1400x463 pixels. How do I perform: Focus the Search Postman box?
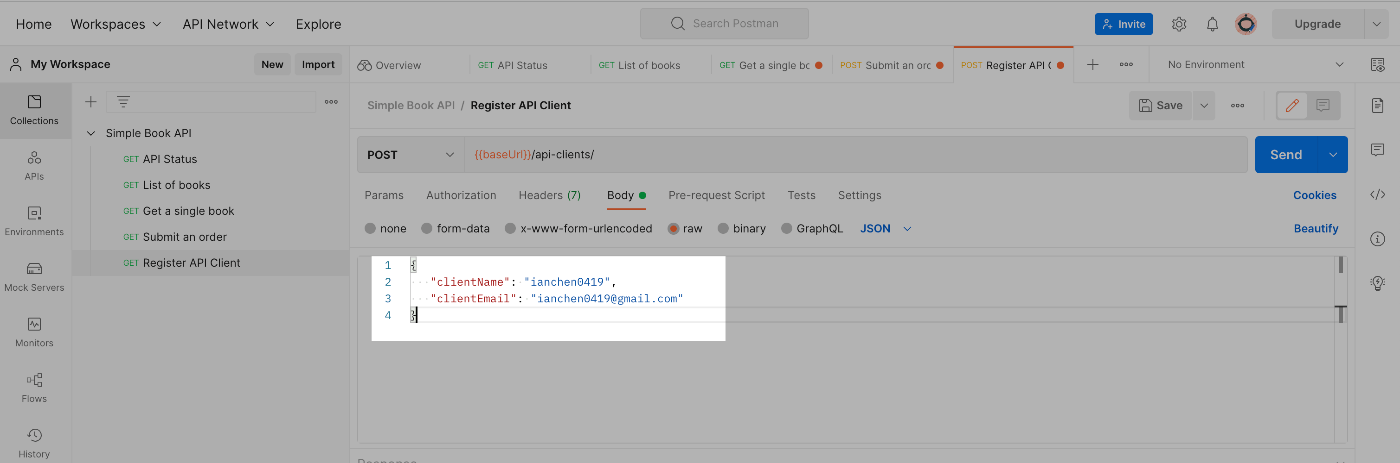724,24
